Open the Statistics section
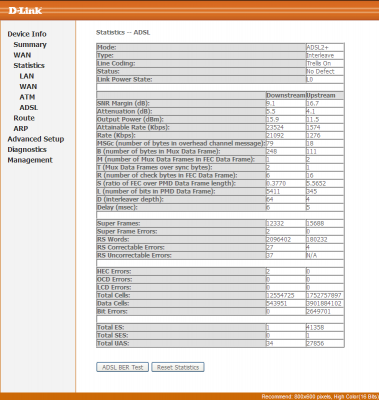Viewport: 379px width, 400px height. (x=29, y=65)
